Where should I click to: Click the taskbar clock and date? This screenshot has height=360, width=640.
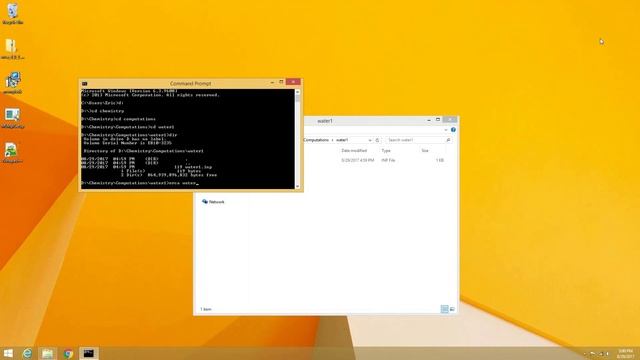point(625,353)
